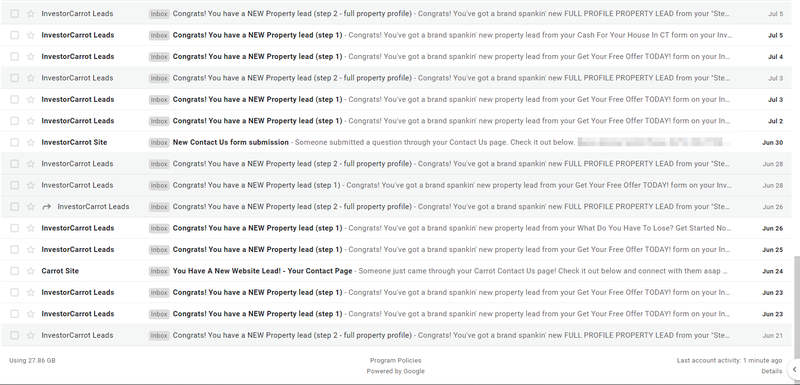Expand the side panel arrow at bottom right

[x=794, y=369]
